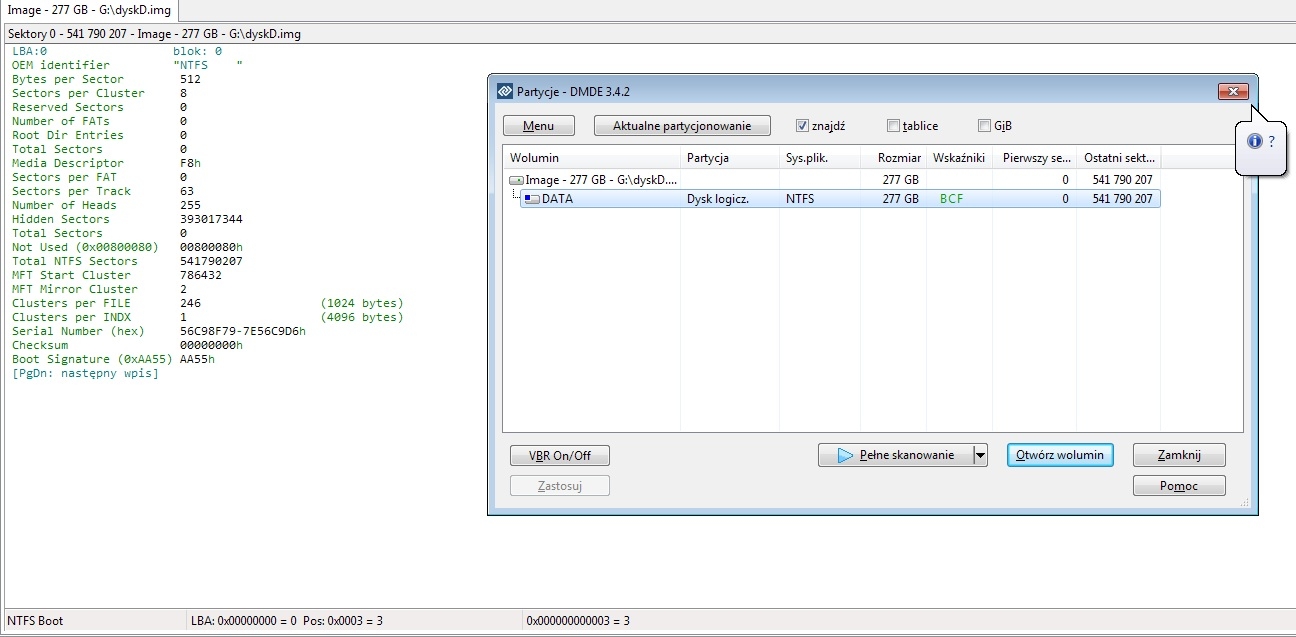Click the VBR On/Off button
The height and width of the screenshot is (637, 1296).
[560, 455]
